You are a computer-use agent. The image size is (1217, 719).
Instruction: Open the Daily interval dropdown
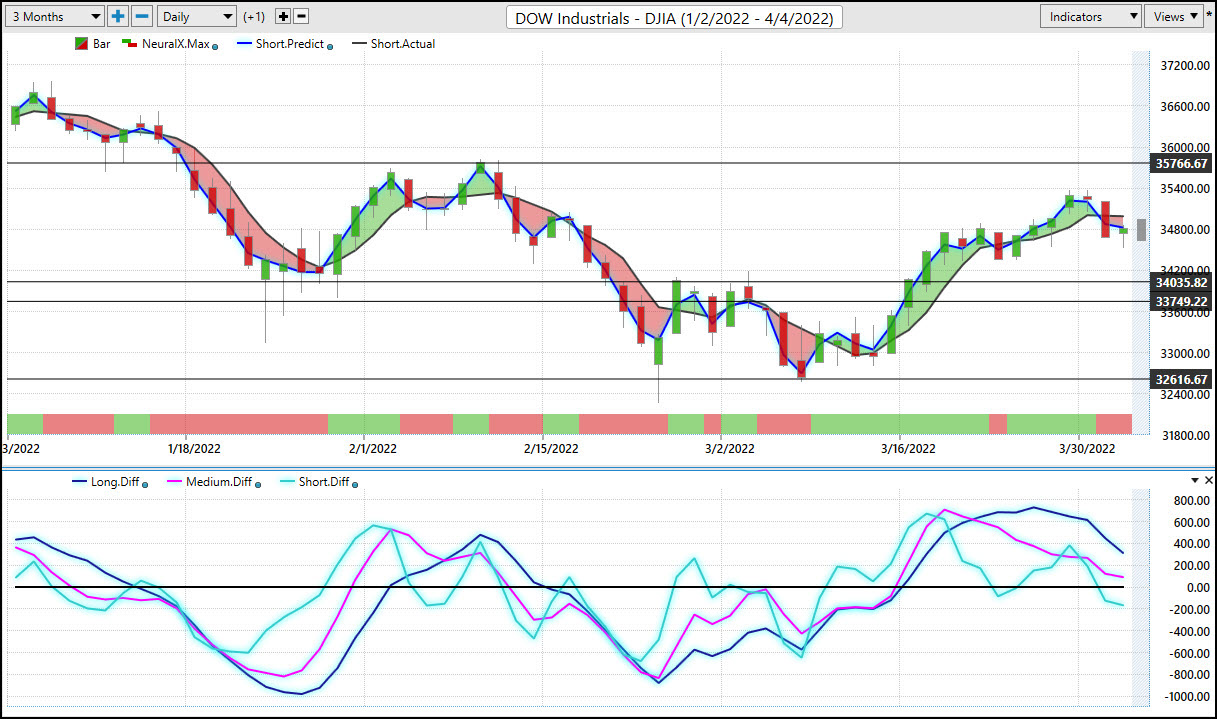[197, 16]
